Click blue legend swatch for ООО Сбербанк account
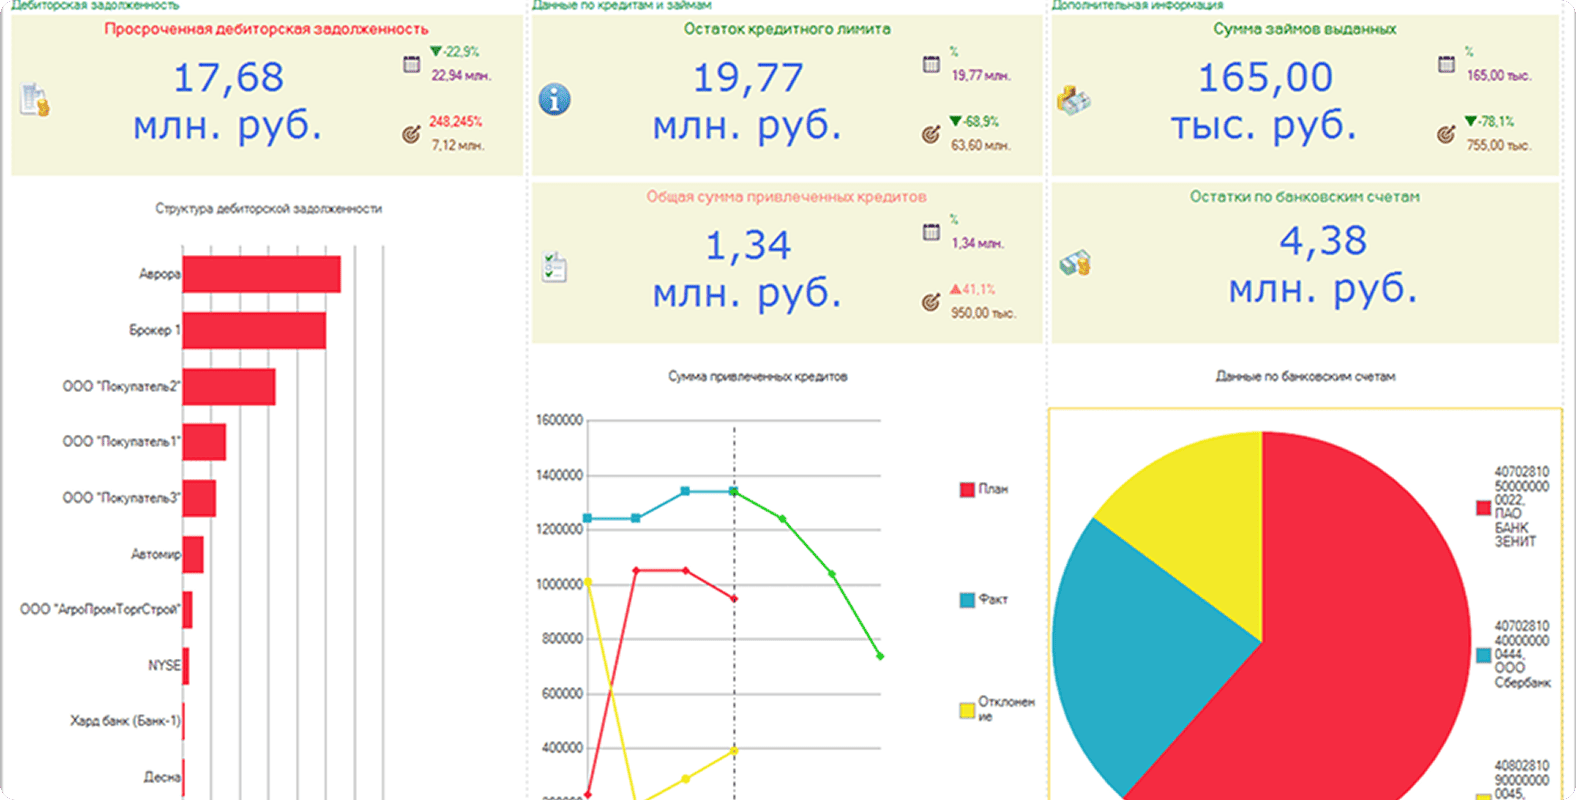This screenshot has height=800, width=1576. pos(1484,656)
